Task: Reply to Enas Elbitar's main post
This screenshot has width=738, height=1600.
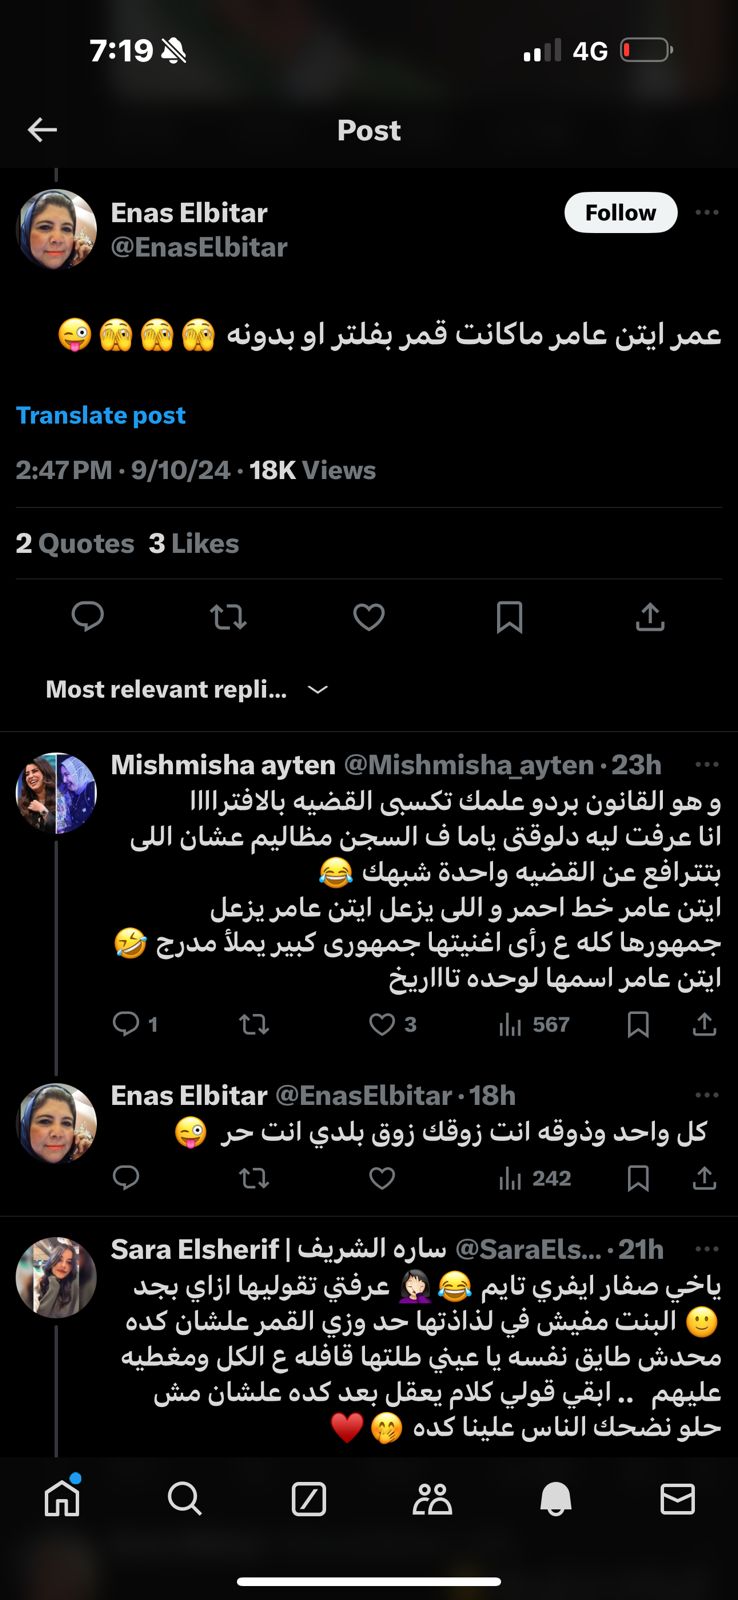Action: pyautogui.click(x=88, y=617)
